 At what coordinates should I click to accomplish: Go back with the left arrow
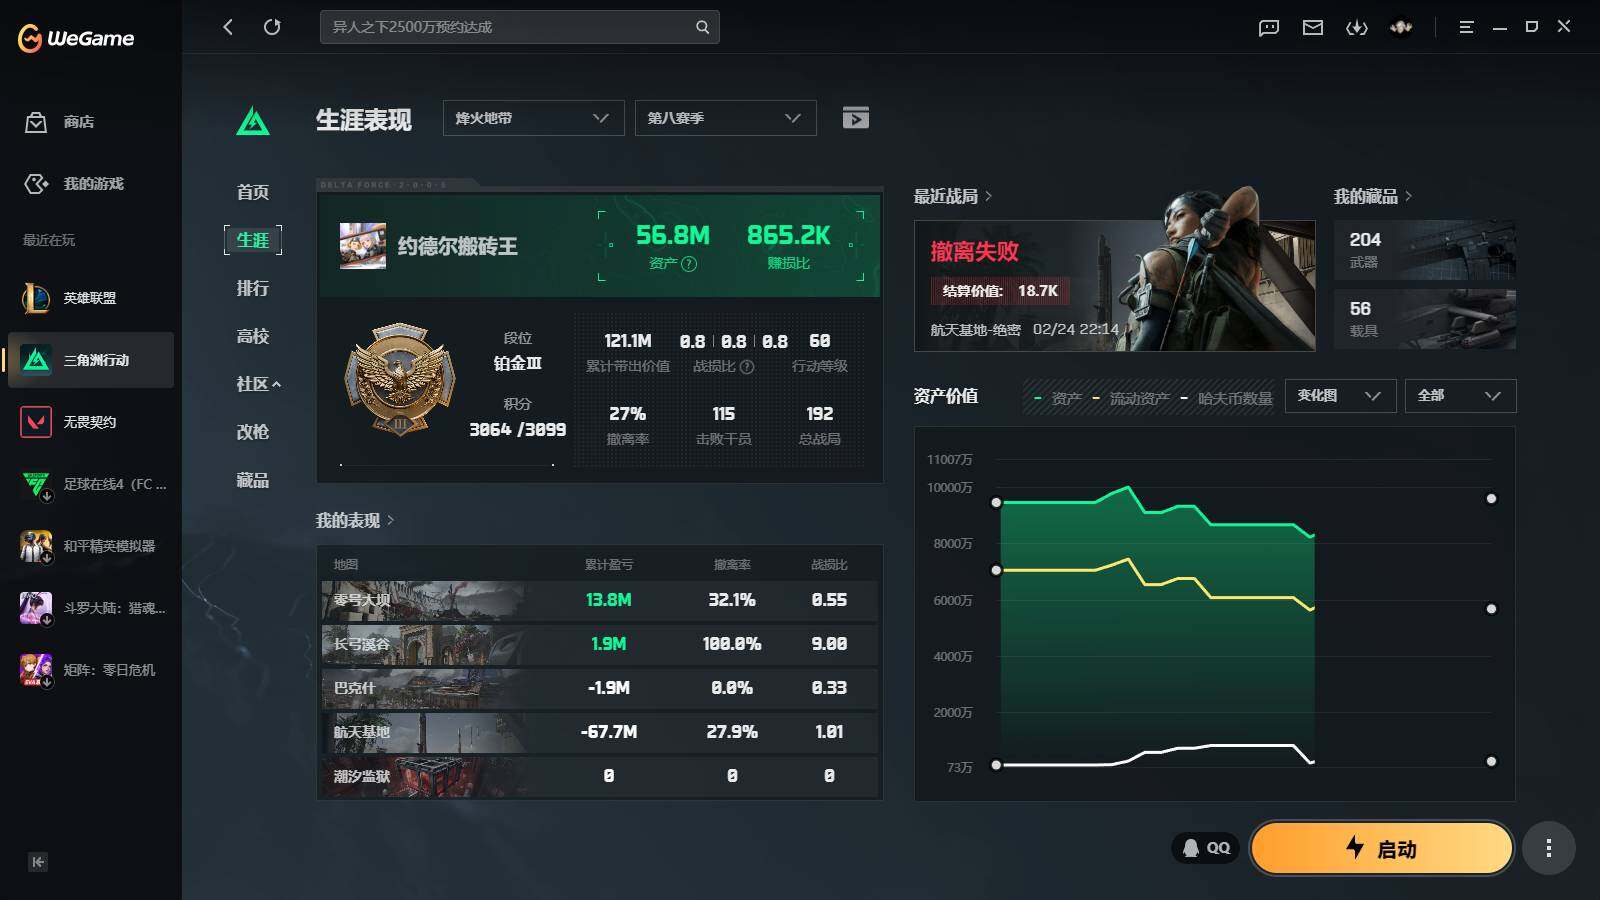tap(228, 27)
